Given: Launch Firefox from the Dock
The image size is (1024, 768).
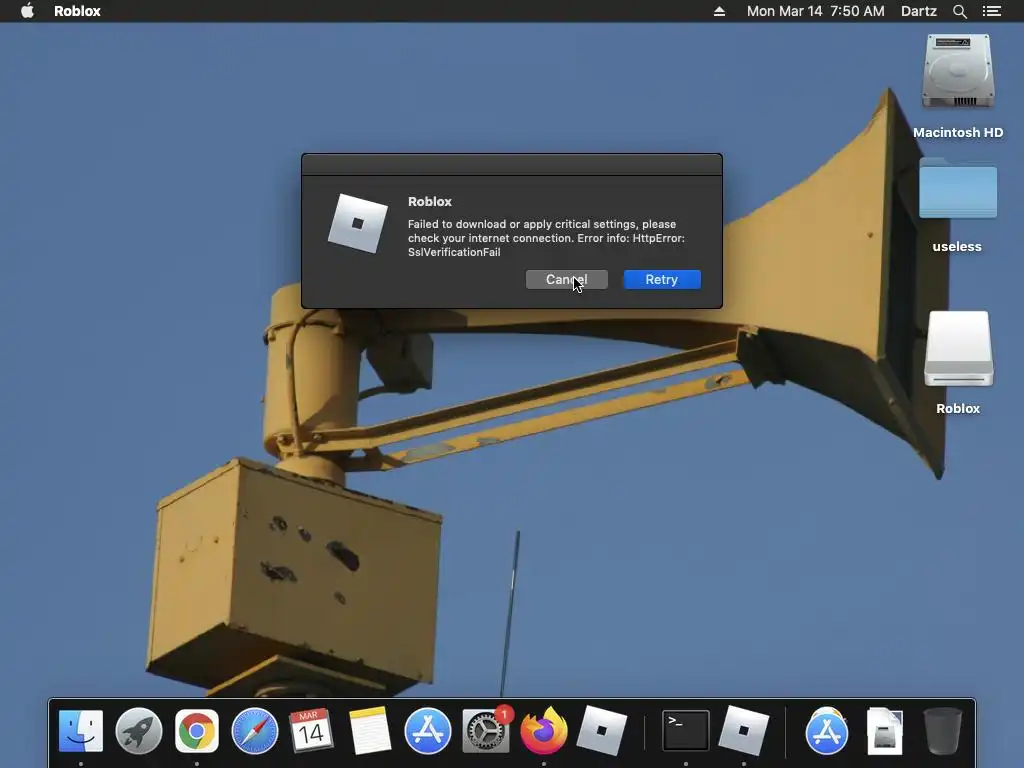Looking at the screenshot, I should tap(543, 731).
